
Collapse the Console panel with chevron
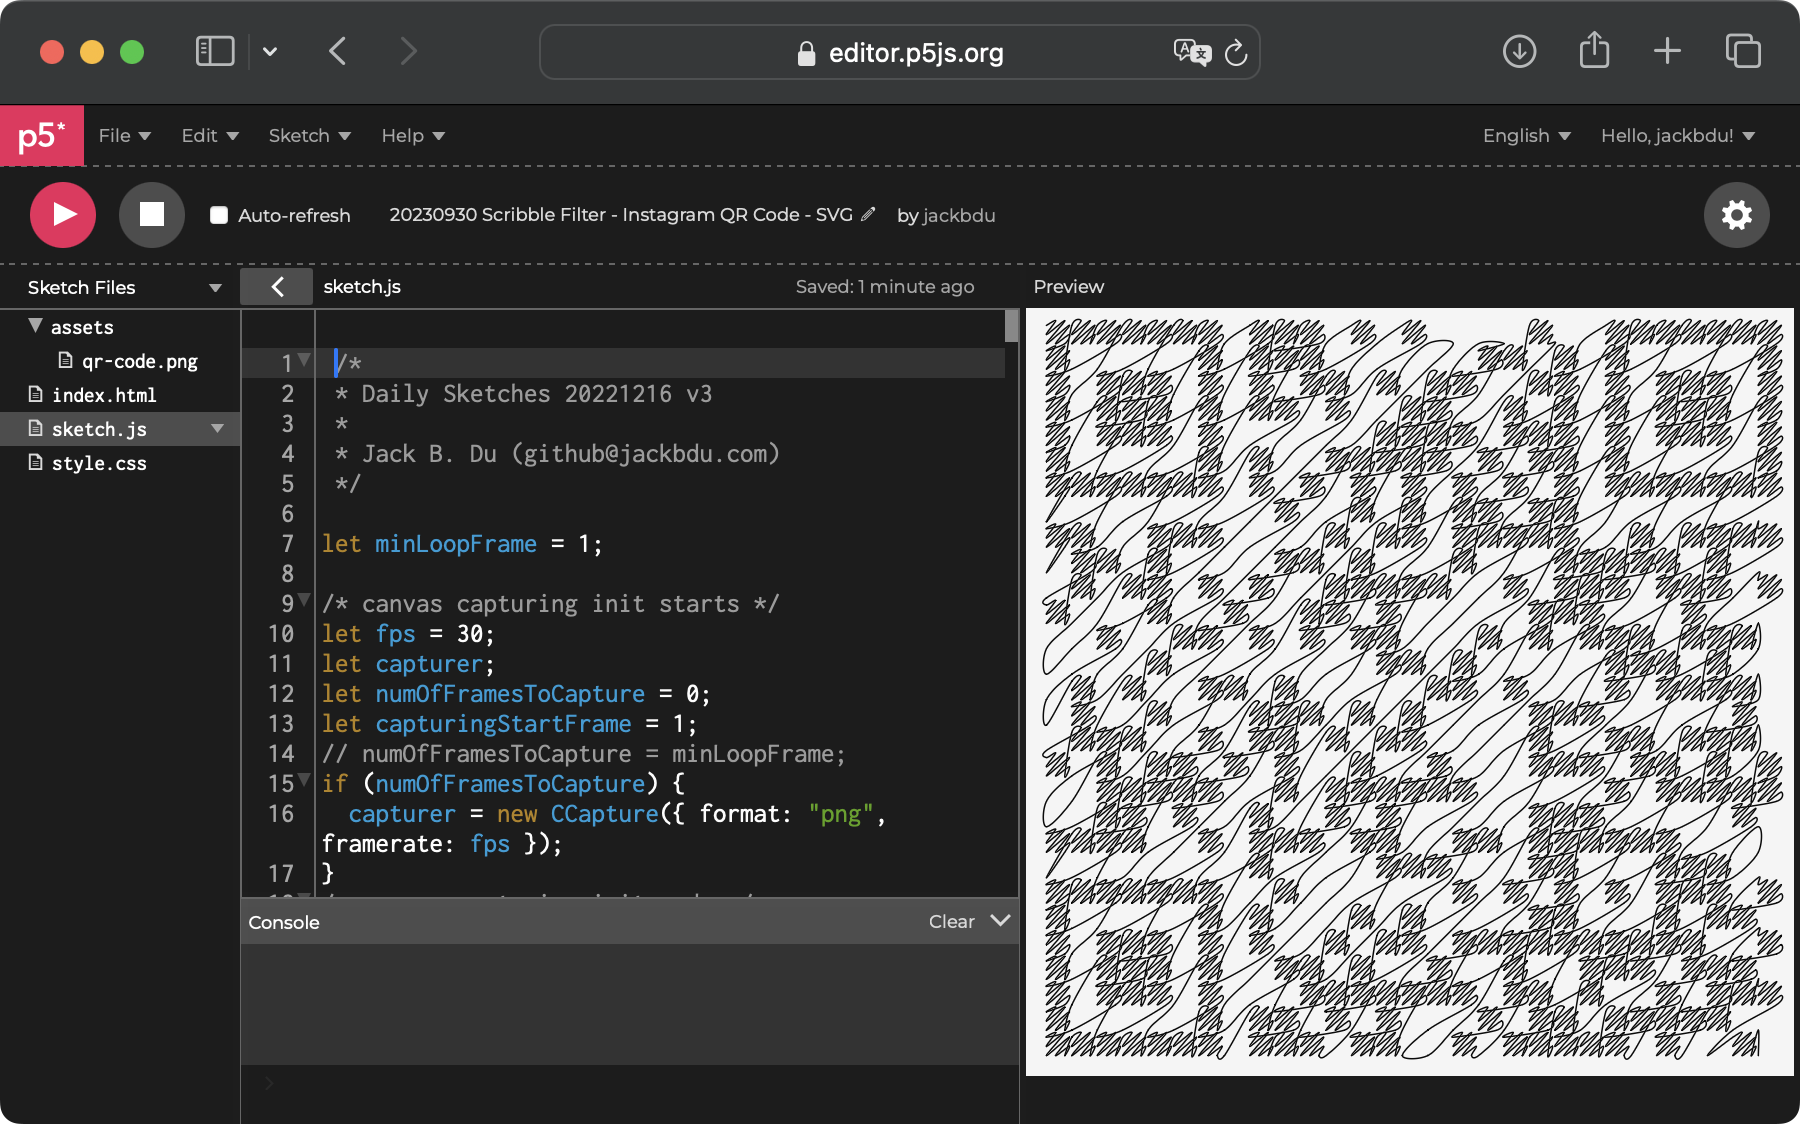(1000, 920)
